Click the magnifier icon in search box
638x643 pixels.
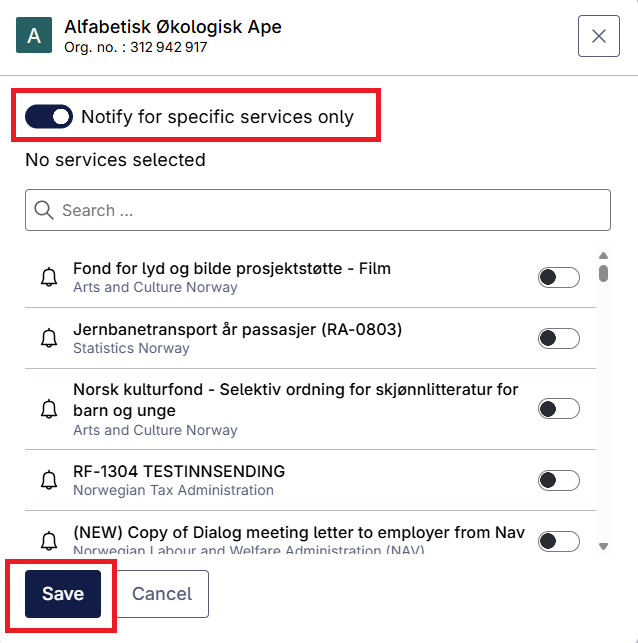point(44,210)
